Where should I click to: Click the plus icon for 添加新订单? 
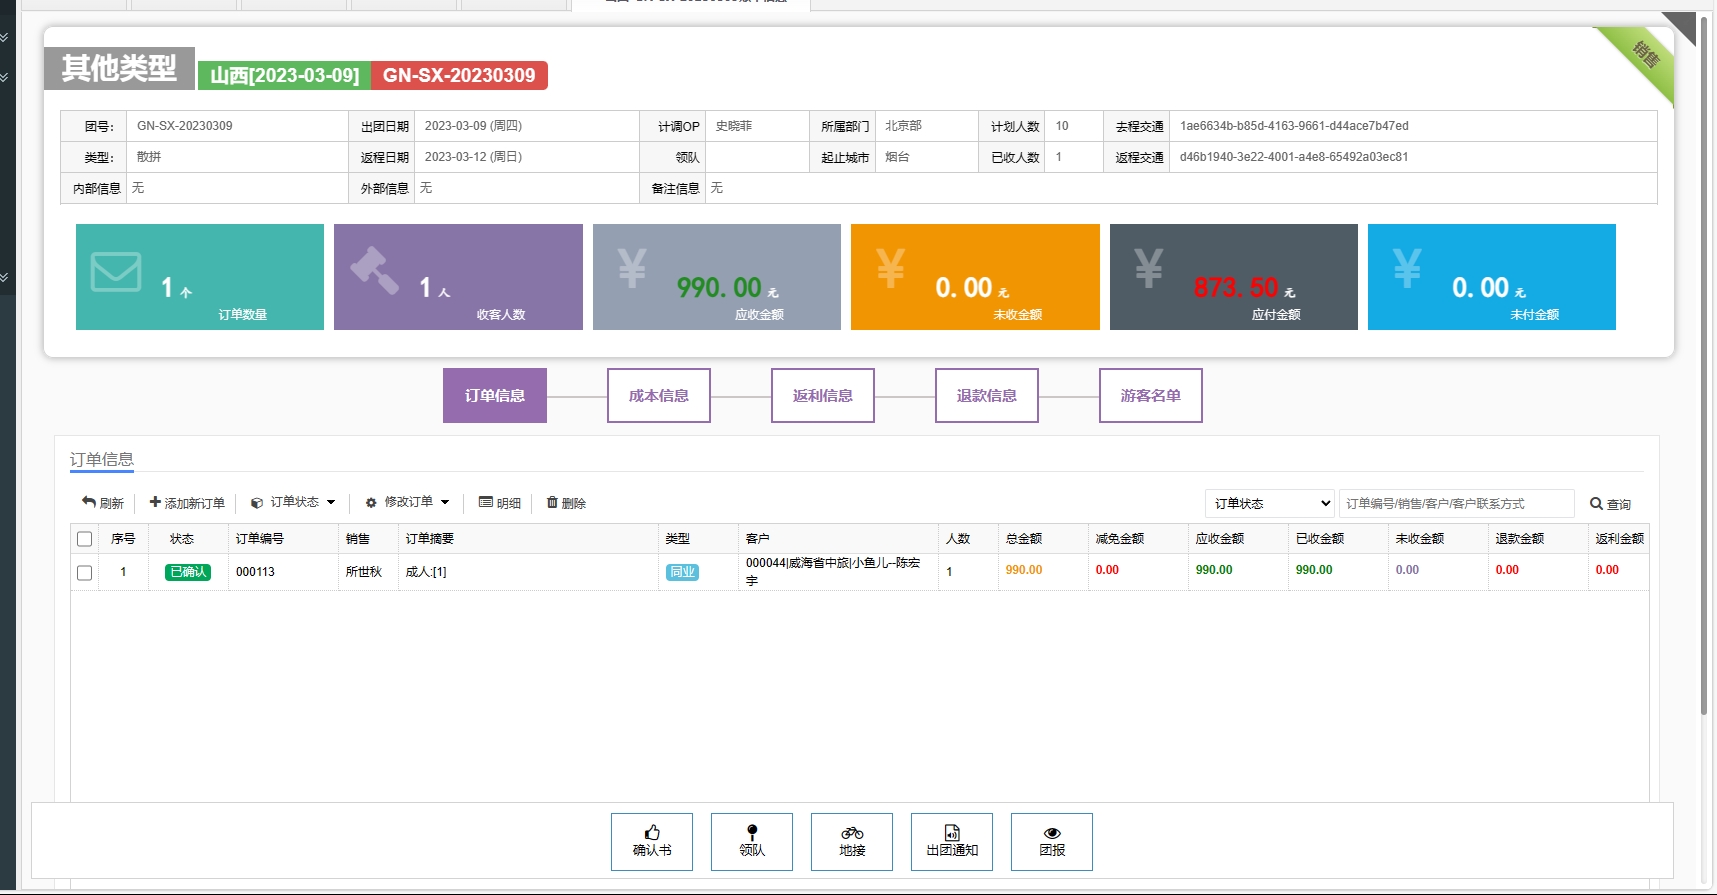pyautogui.click(x=155, y=502)
